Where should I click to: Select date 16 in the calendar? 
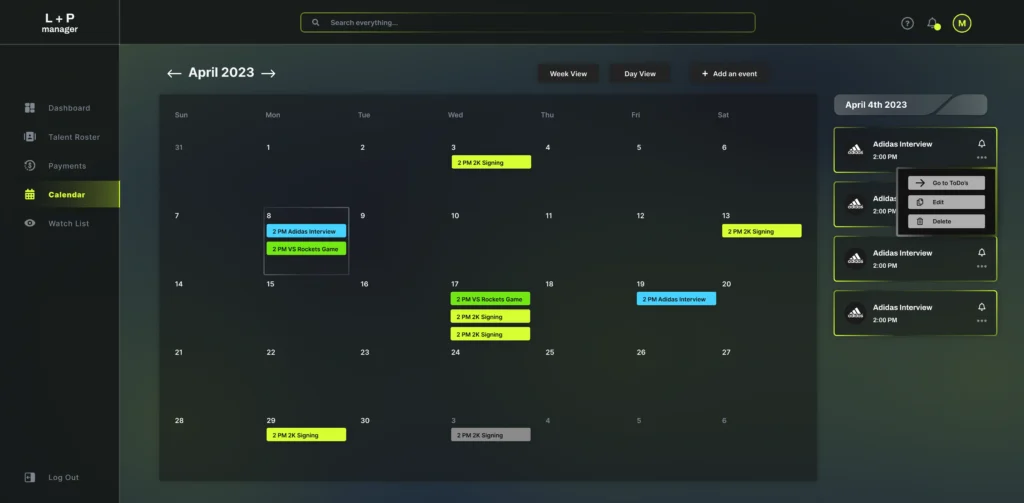pos(364,284)
